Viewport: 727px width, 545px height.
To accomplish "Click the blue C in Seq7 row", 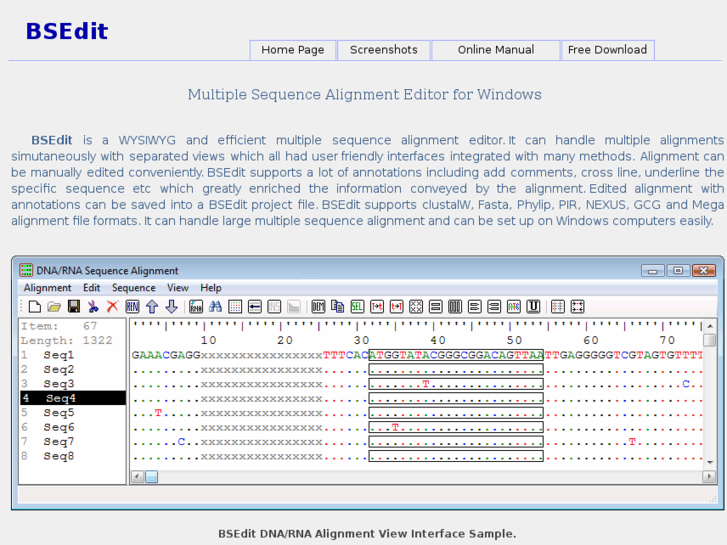I will point(181,442).
